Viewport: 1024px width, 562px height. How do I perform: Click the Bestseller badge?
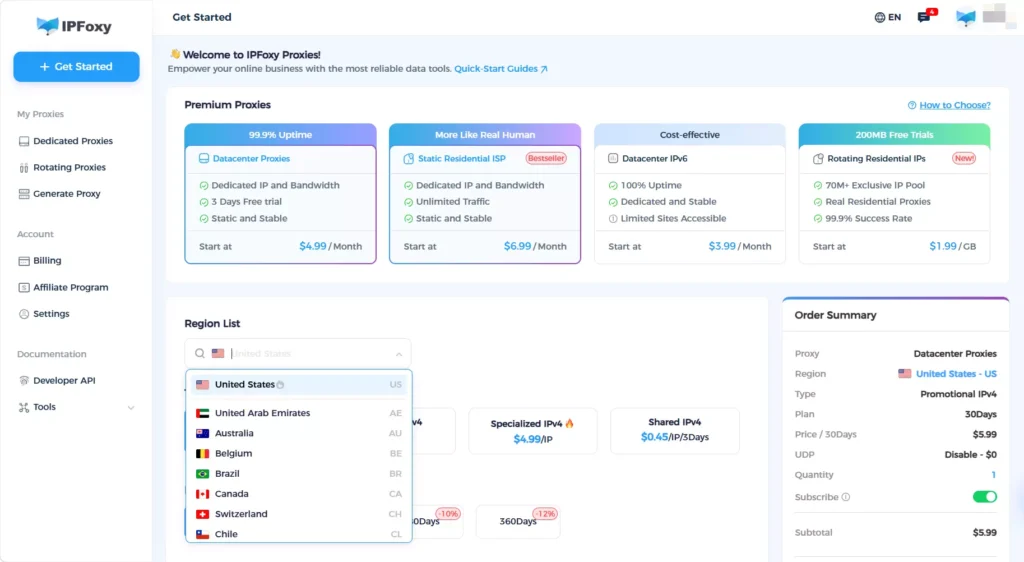tap(546, 159)
